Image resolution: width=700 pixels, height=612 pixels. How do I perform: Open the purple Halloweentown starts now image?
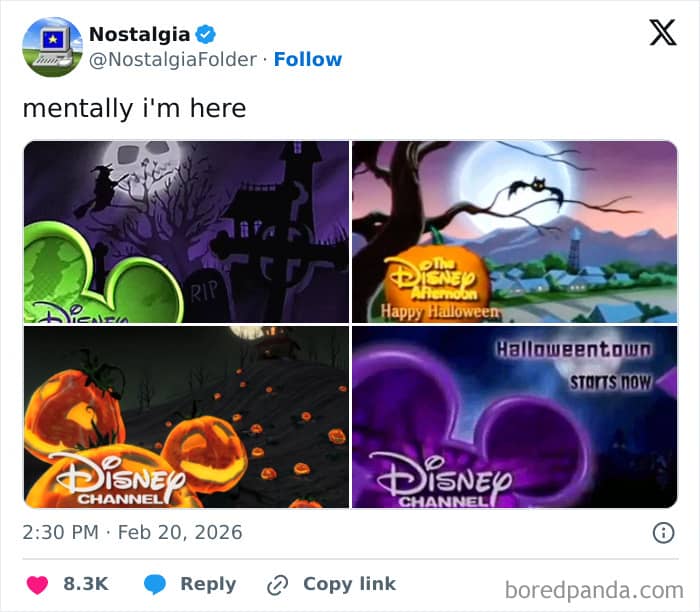[514, 417]
